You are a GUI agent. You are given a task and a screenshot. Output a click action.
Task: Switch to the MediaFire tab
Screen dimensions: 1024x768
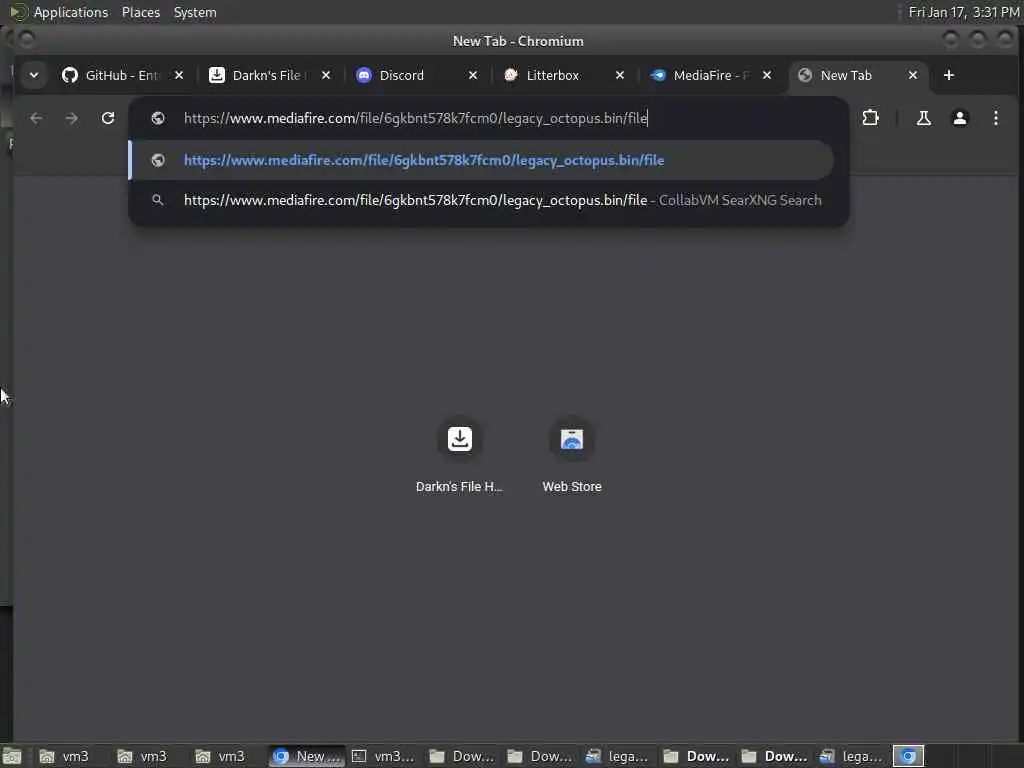tap(710, 75)
